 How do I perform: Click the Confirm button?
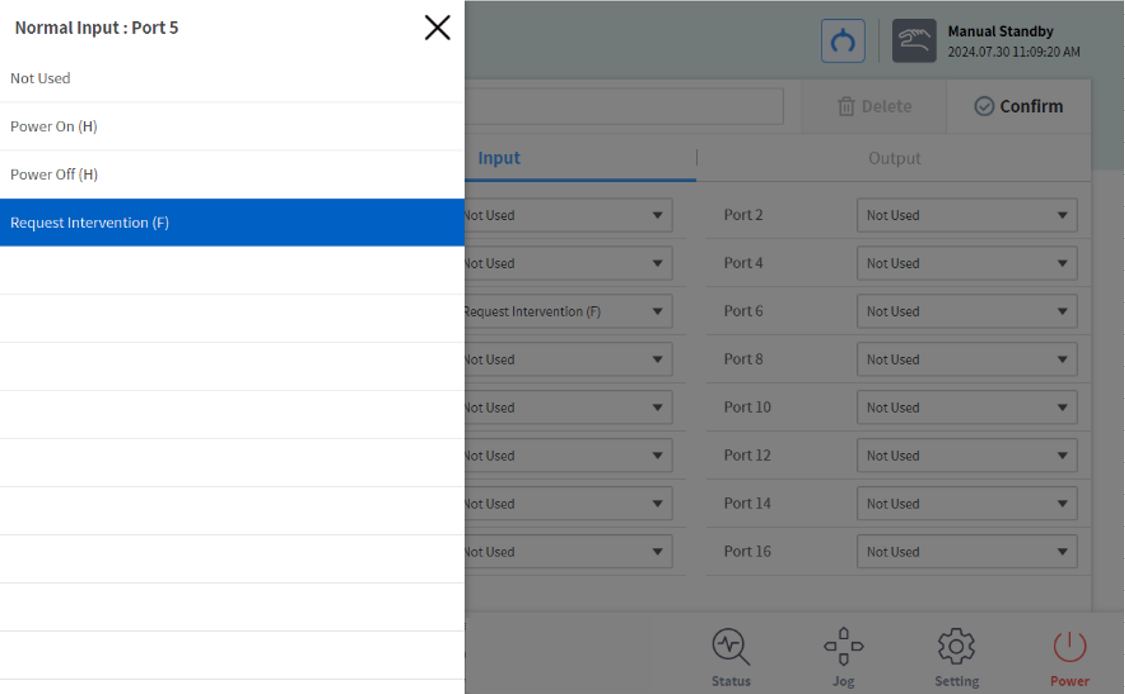(x=1018, y=106)
